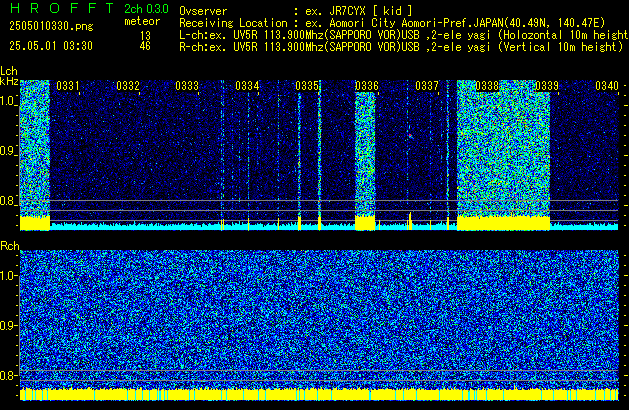Click the Rch 0.8 kHz axis label

(8, 375)
